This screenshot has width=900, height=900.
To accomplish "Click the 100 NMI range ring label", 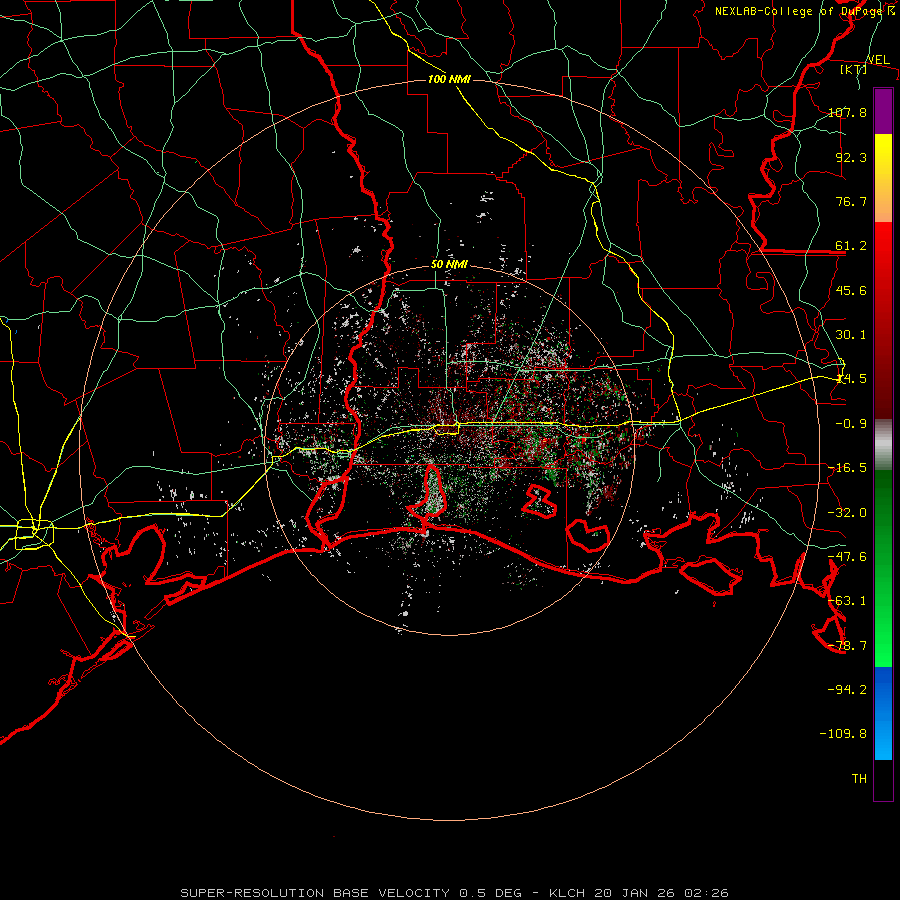I will tap(449, 79).
